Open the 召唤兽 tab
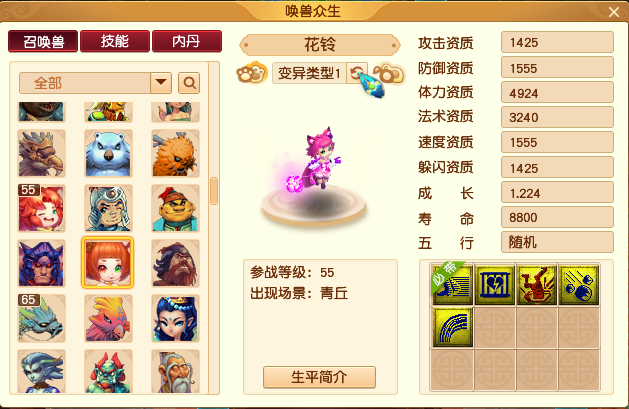This screenshot has width=629, height=409. [x=43, y=41]
